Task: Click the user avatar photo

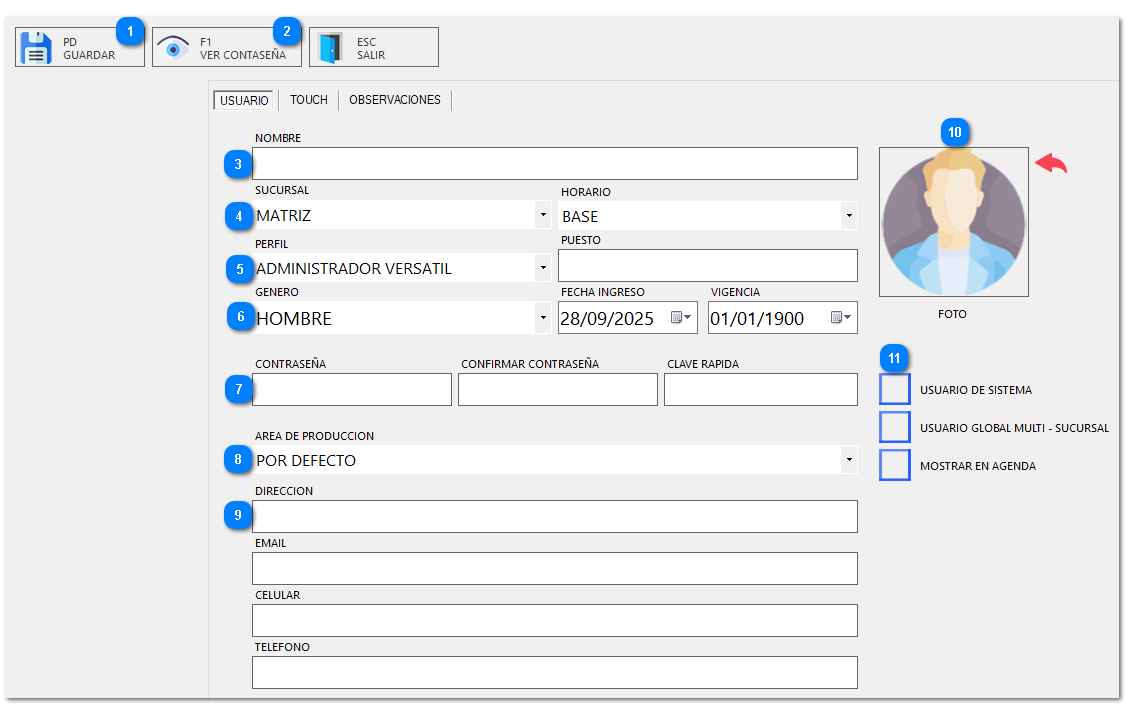Action: click(953, 222)
